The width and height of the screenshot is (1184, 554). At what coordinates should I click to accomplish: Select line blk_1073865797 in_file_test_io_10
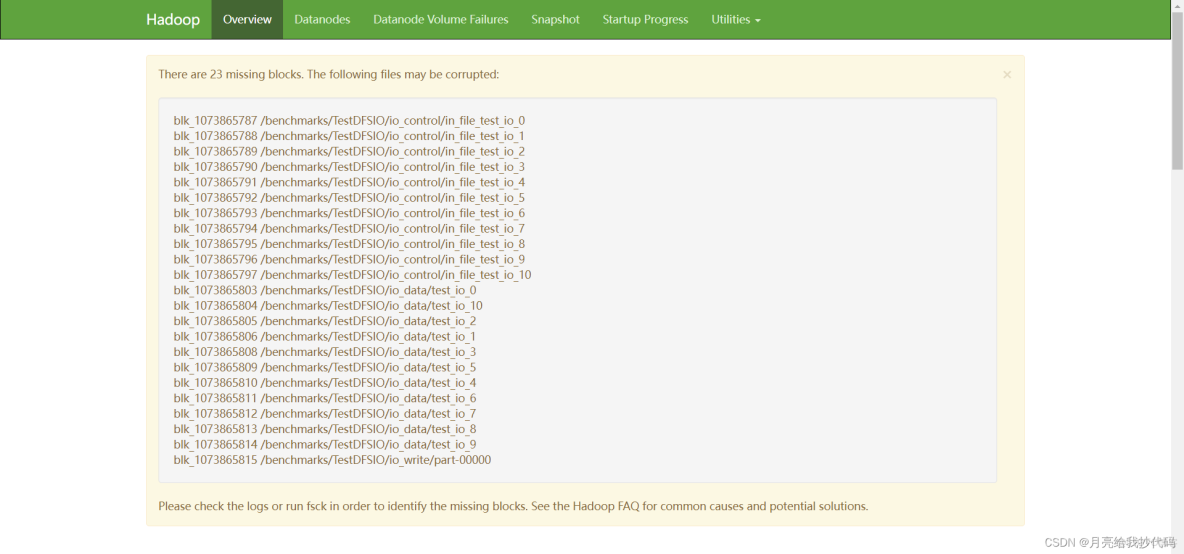(x=353, y=275)
